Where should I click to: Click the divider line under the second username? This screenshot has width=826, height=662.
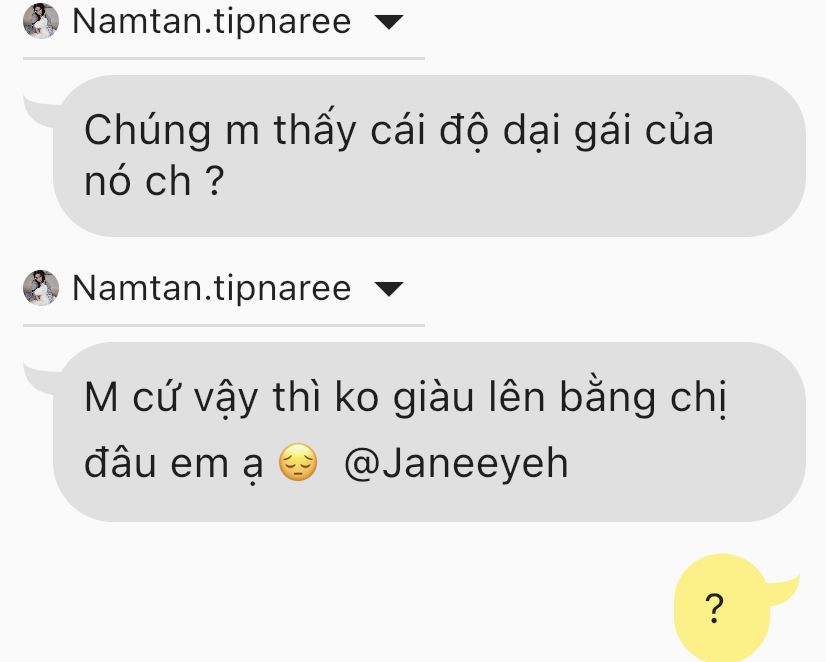(224, 325)
